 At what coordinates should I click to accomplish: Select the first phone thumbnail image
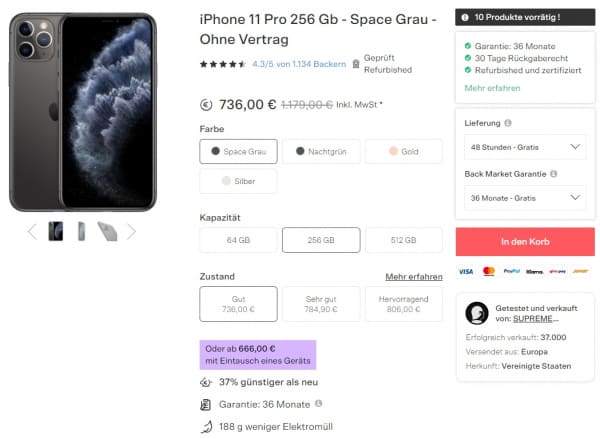pos(56,231)
